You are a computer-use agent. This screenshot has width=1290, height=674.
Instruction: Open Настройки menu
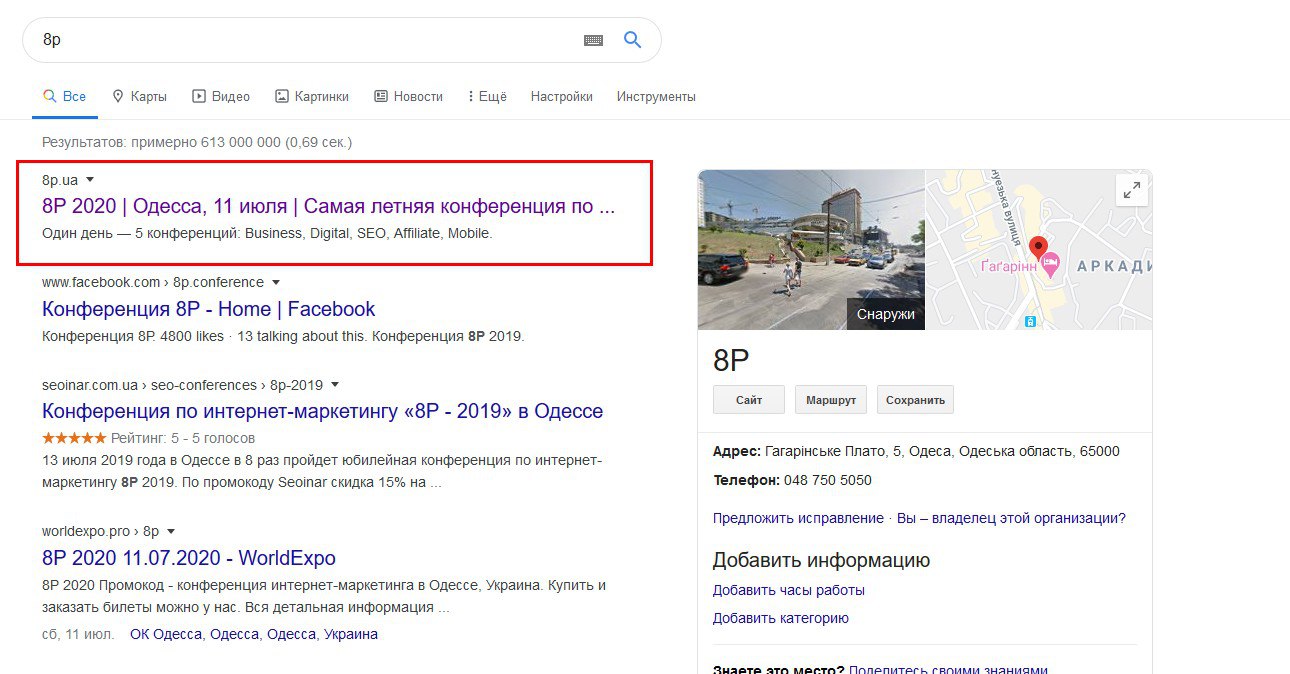562,97
